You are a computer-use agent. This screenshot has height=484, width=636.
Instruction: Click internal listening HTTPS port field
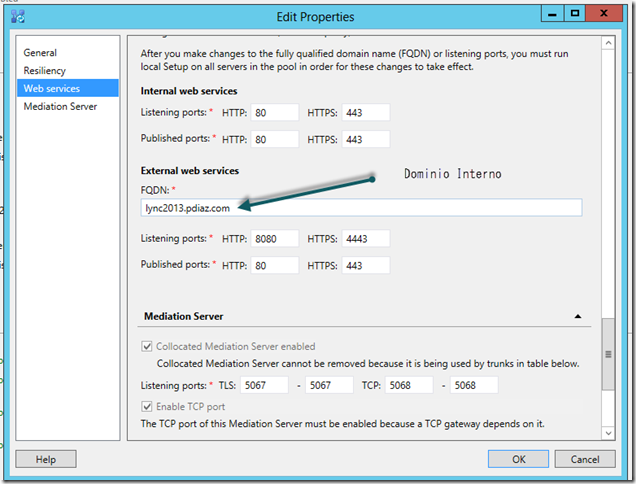[366, 113]
